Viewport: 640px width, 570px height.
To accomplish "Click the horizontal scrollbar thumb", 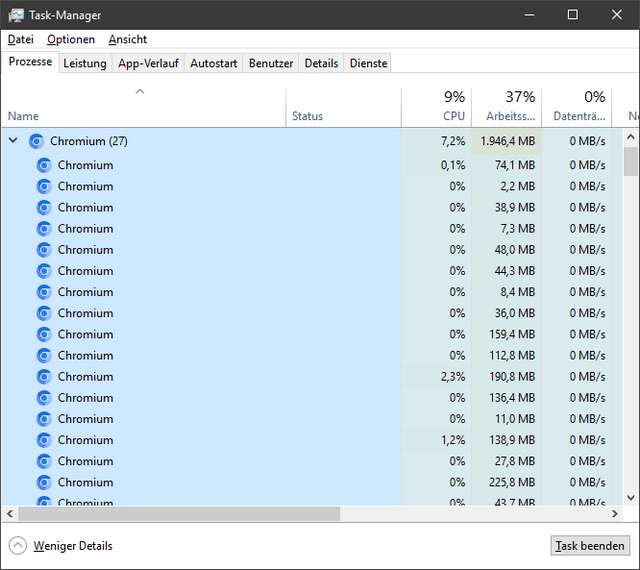I will [179, 514].
